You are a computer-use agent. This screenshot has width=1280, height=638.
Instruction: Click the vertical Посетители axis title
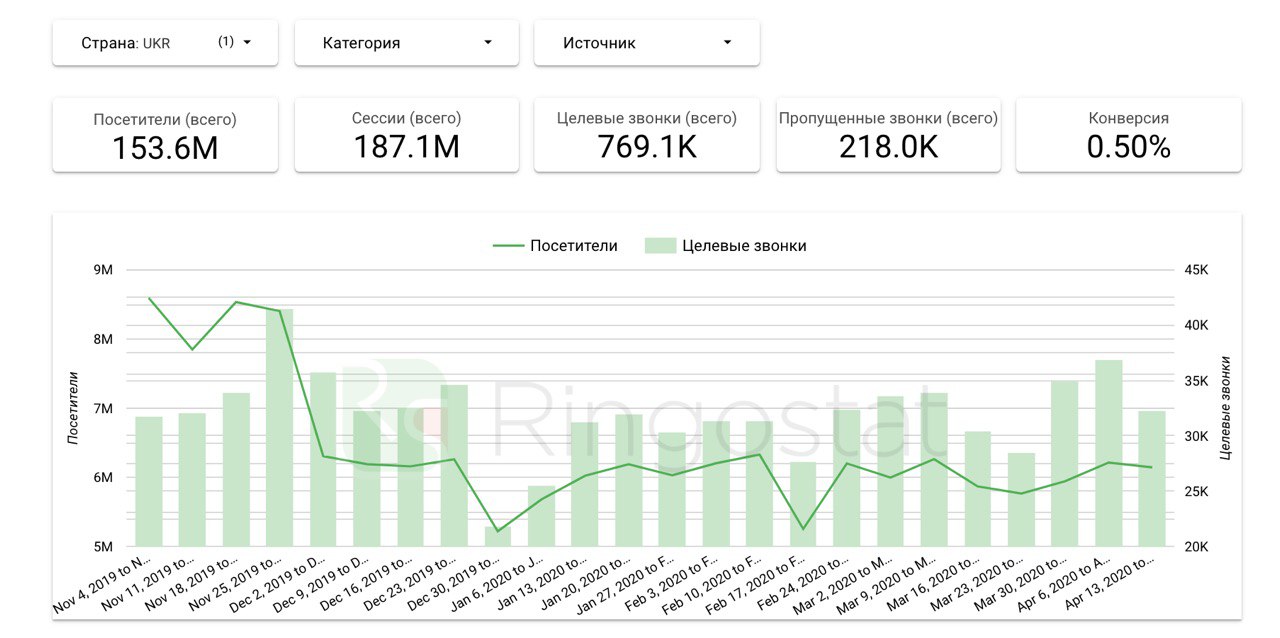point(73,408)
